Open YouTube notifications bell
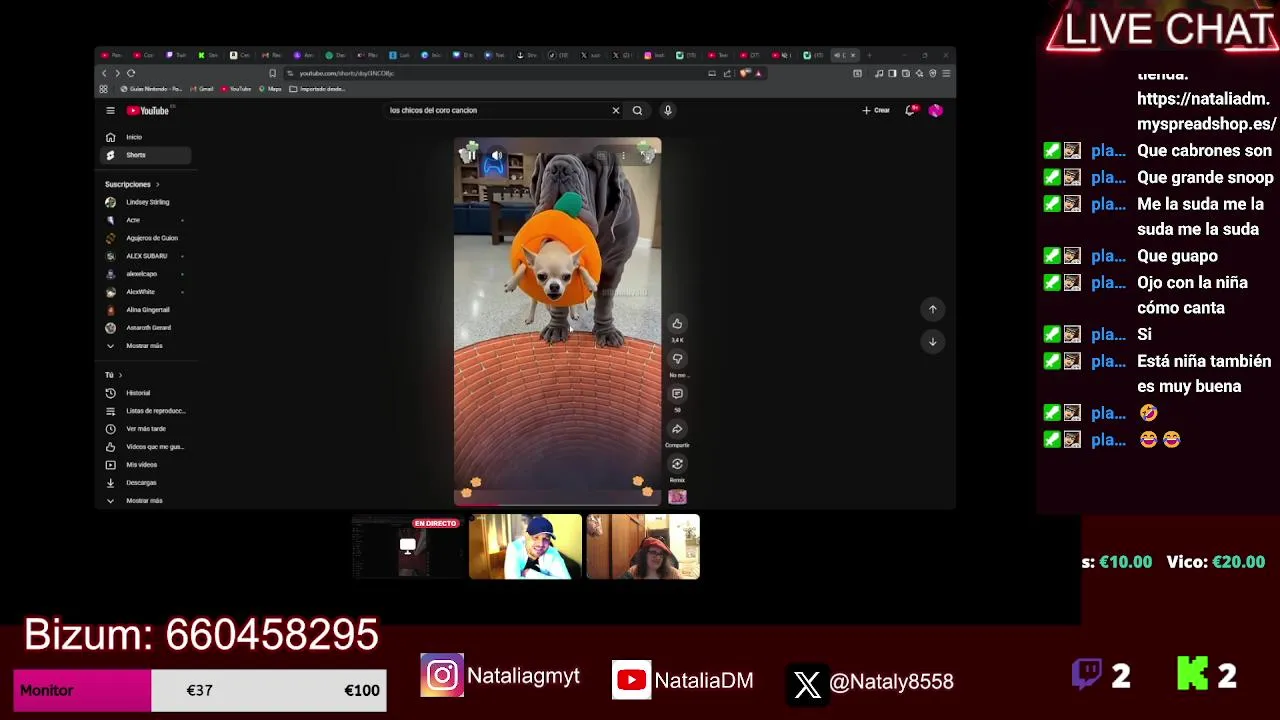This screenshot has width=1280, height=720. coord(910,111)
